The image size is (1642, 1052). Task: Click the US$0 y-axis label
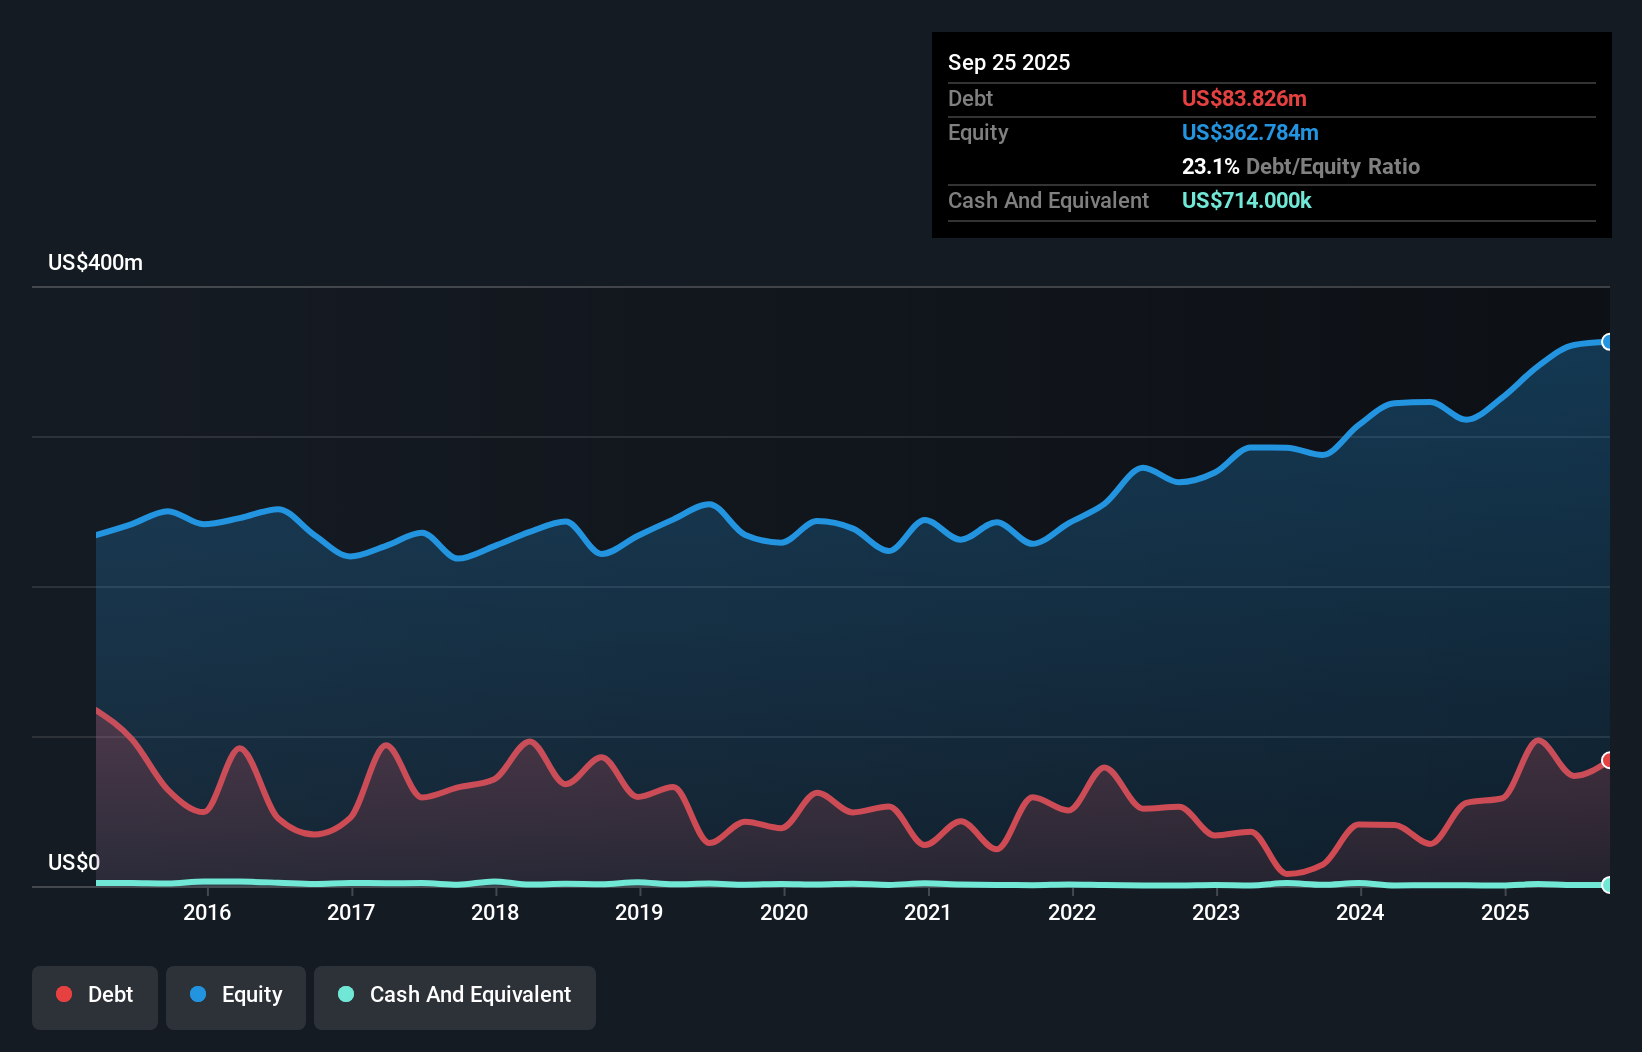coord(74,862)
